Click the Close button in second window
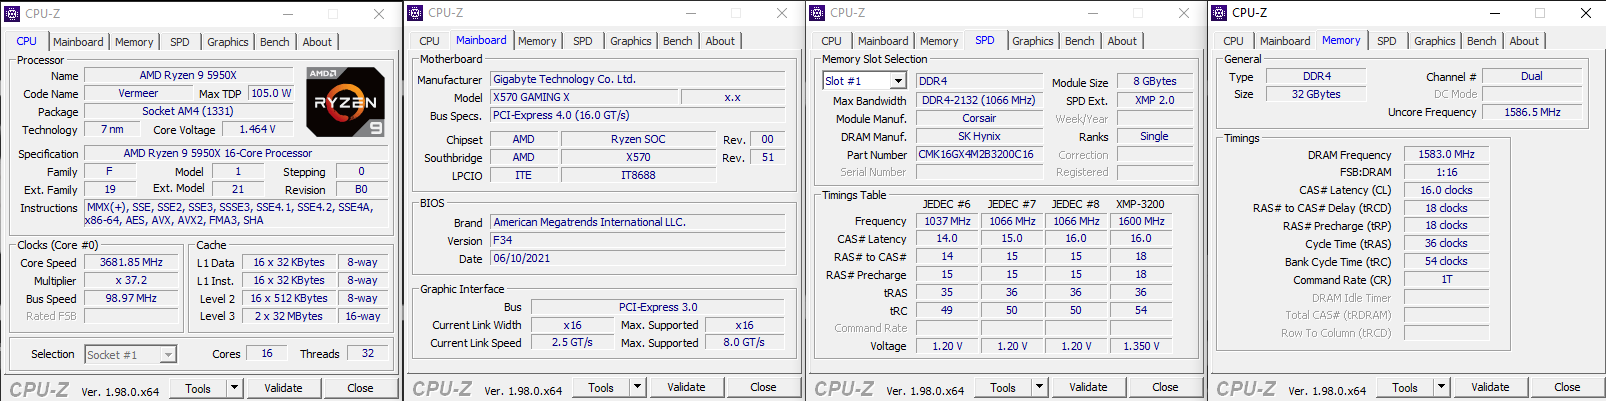 tap(763, 387)
